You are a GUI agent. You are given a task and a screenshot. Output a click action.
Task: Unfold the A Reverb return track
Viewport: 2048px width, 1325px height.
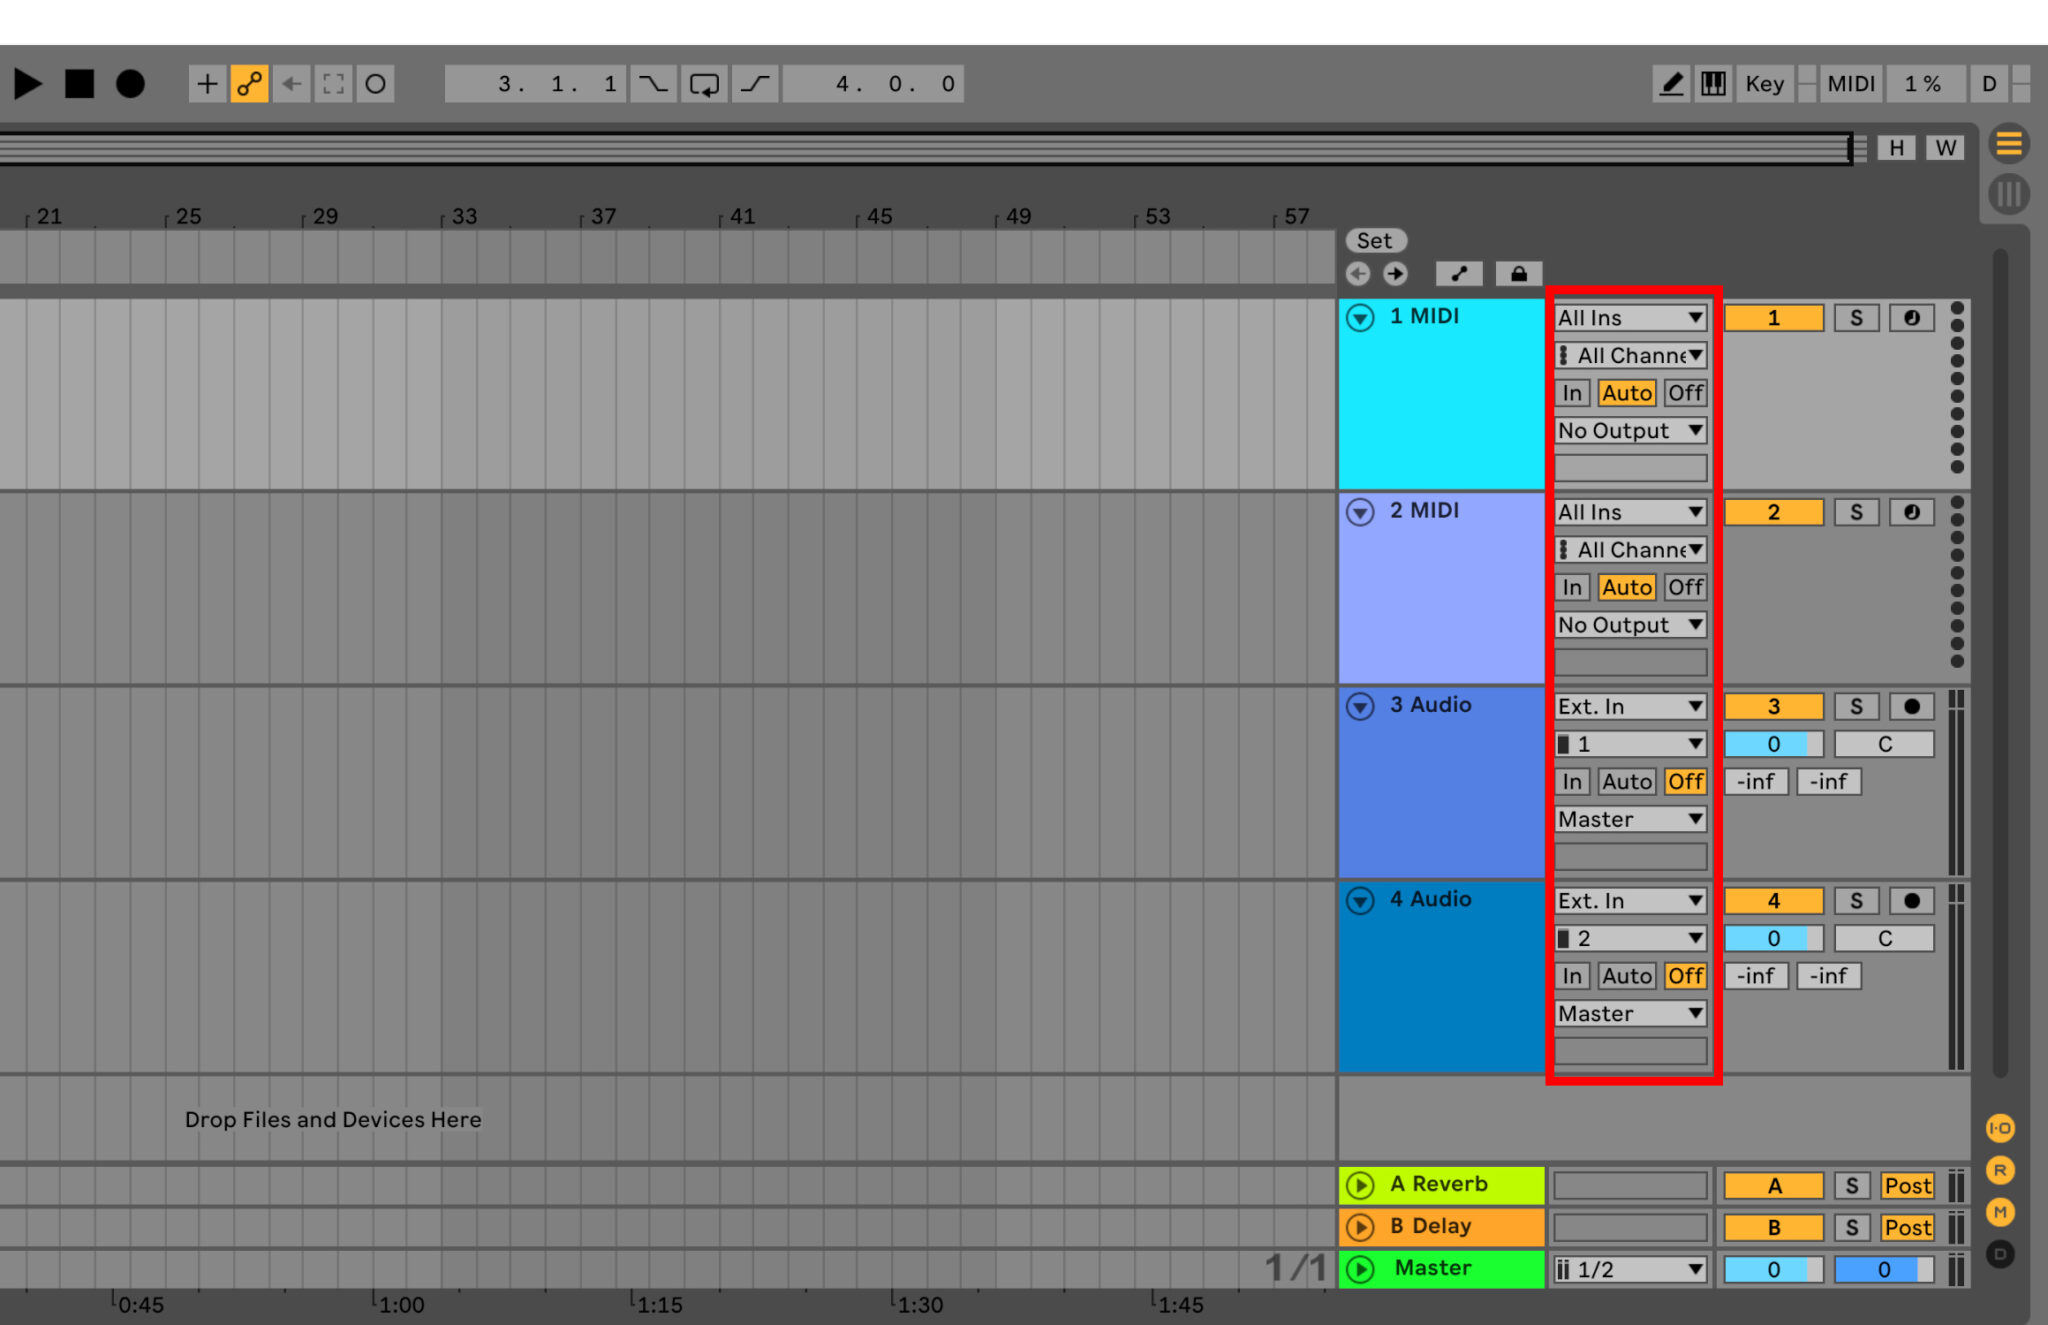1360,1186
